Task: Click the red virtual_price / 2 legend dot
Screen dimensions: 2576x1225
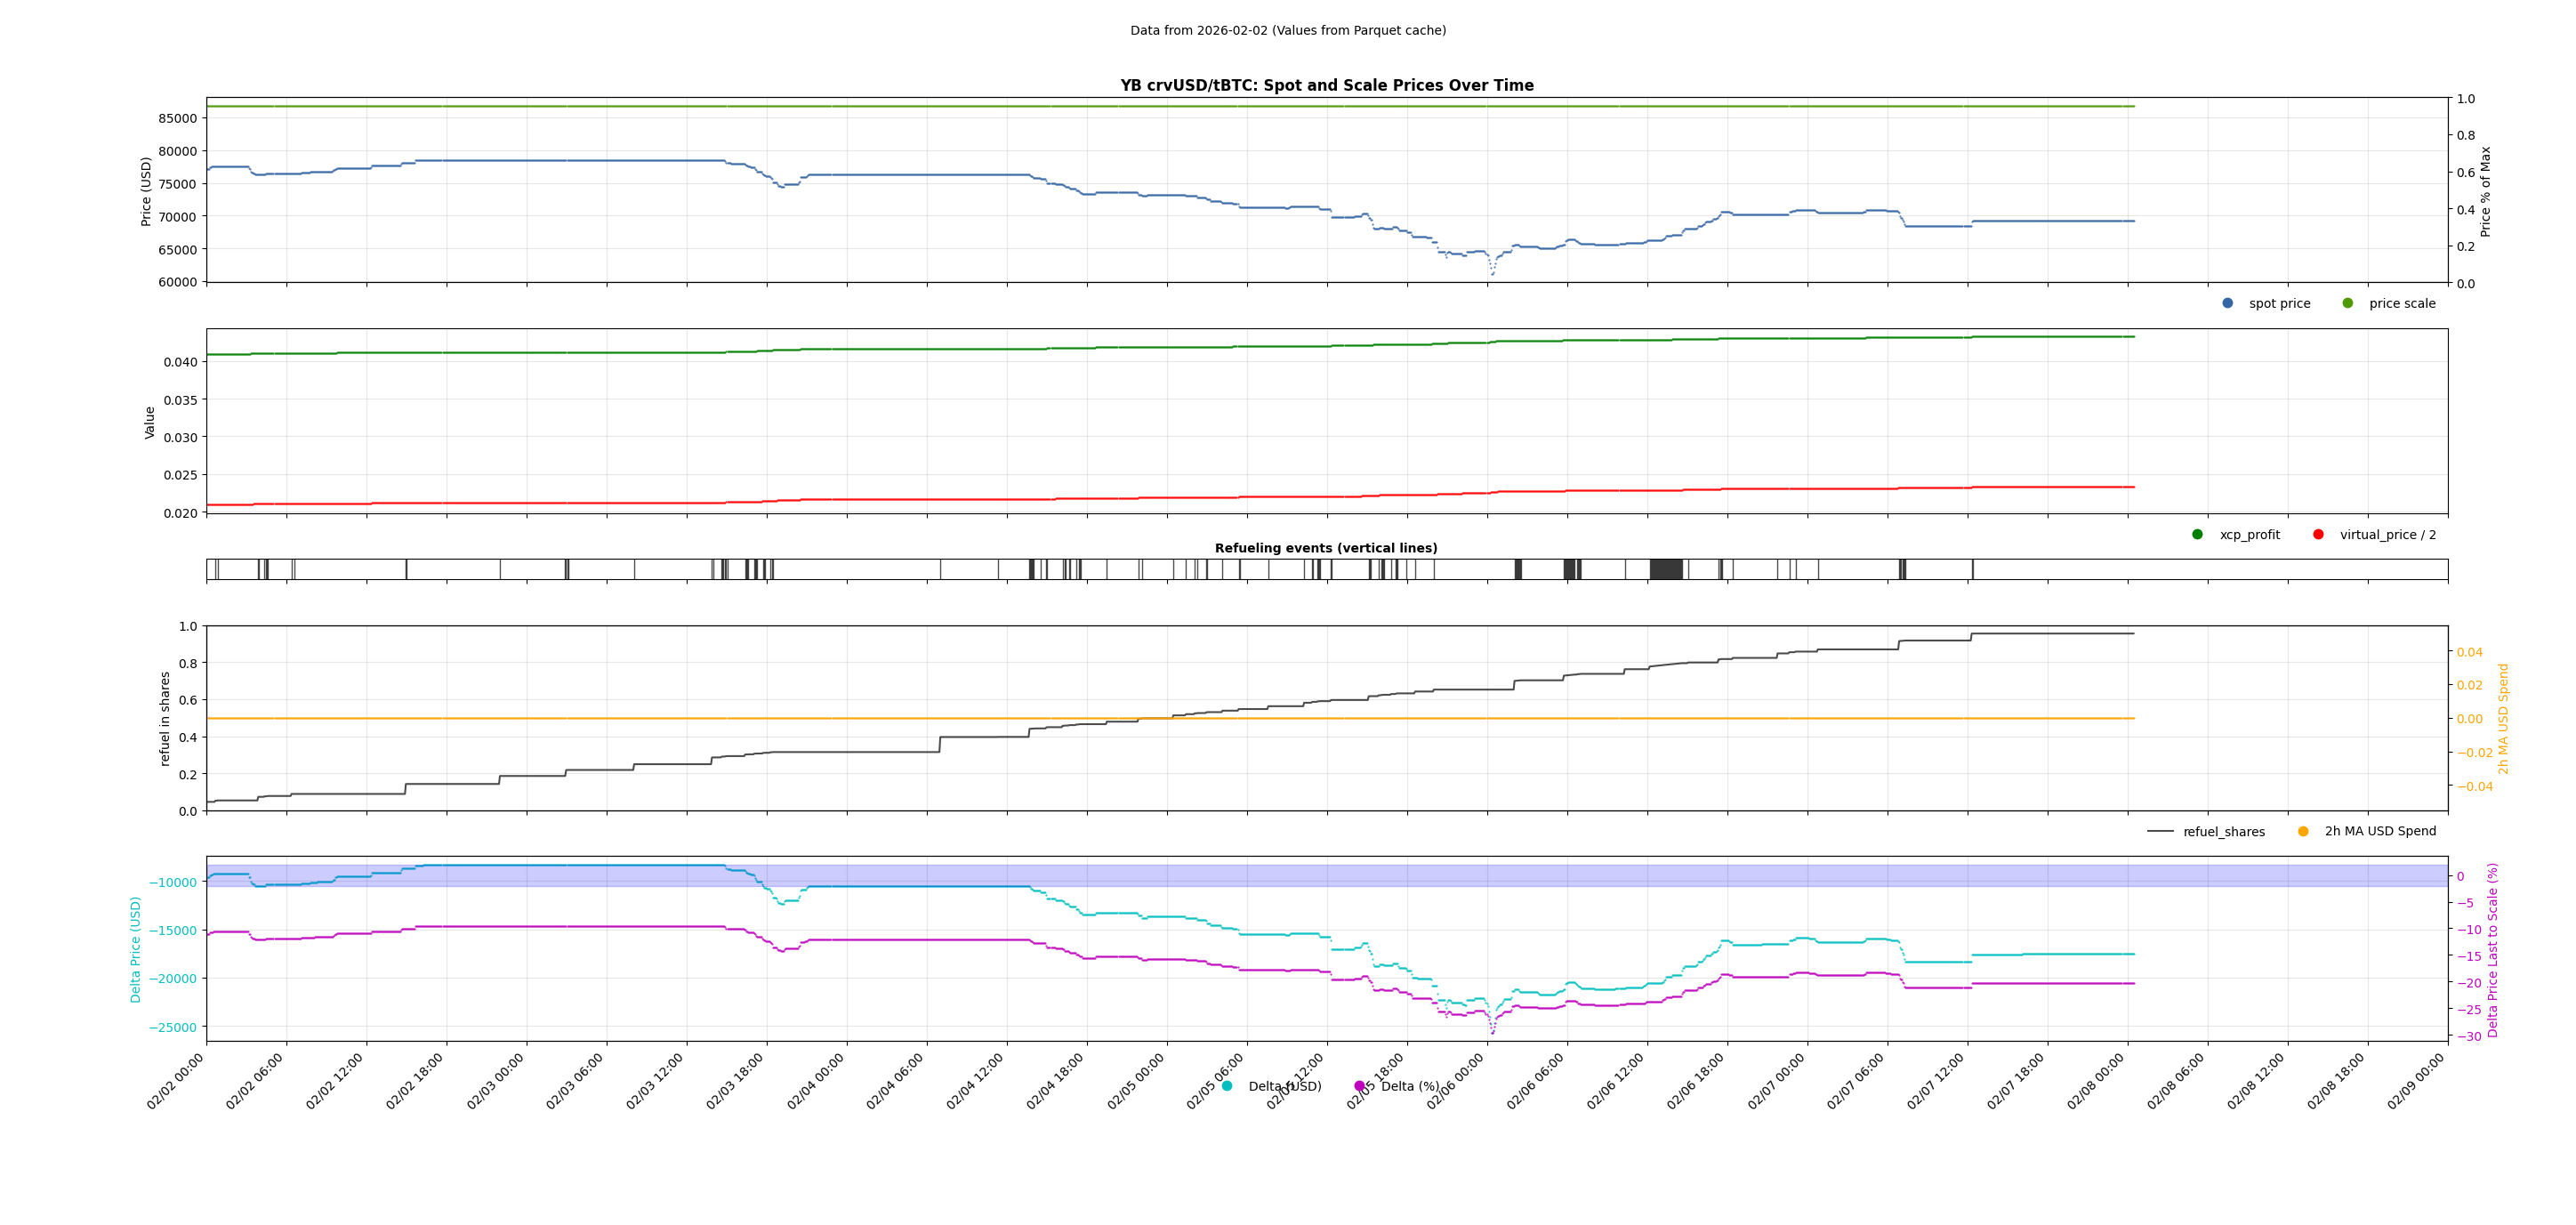Action: pyautogui.click(x=2318, y=534)
